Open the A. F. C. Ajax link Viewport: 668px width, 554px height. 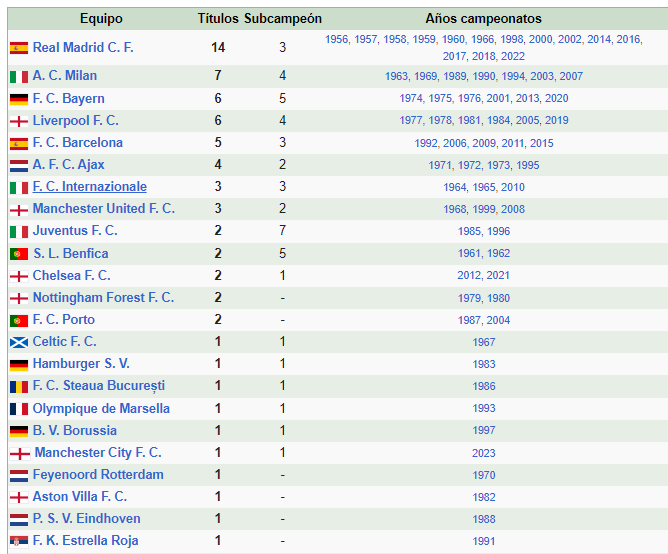pos(69,164)
